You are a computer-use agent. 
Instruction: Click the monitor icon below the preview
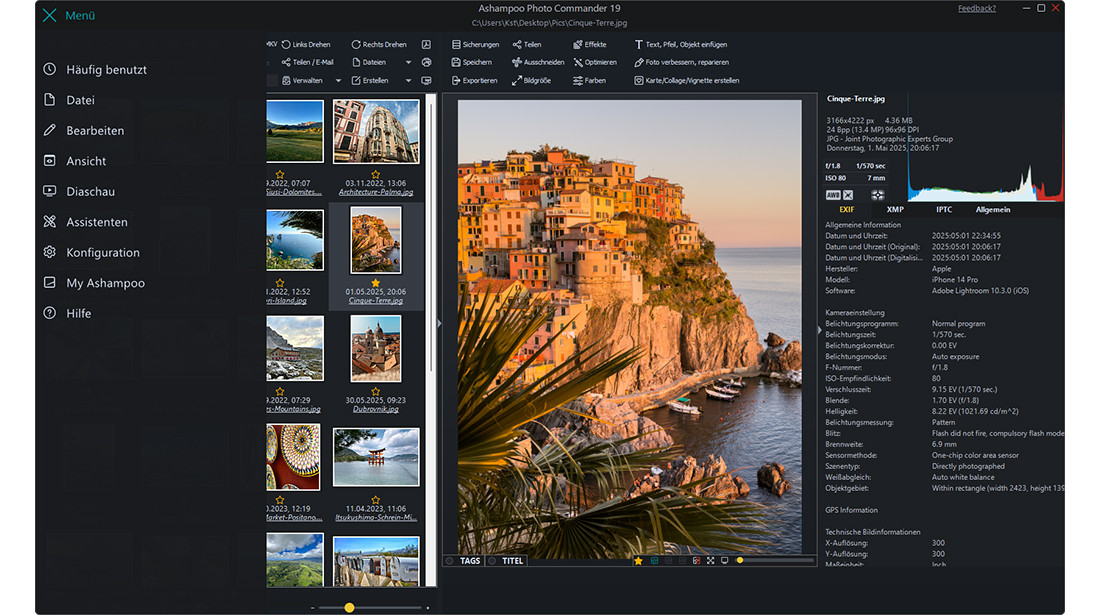pyautogui.click(x=725, y=561)
